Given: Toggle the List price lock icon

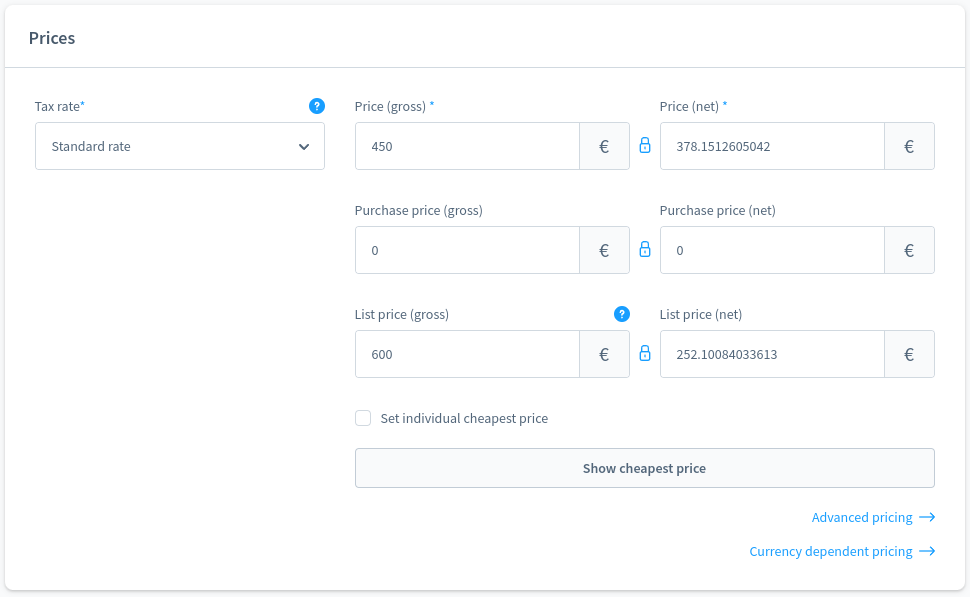Looking at the screenshot, I should click(x=645, y=354).
